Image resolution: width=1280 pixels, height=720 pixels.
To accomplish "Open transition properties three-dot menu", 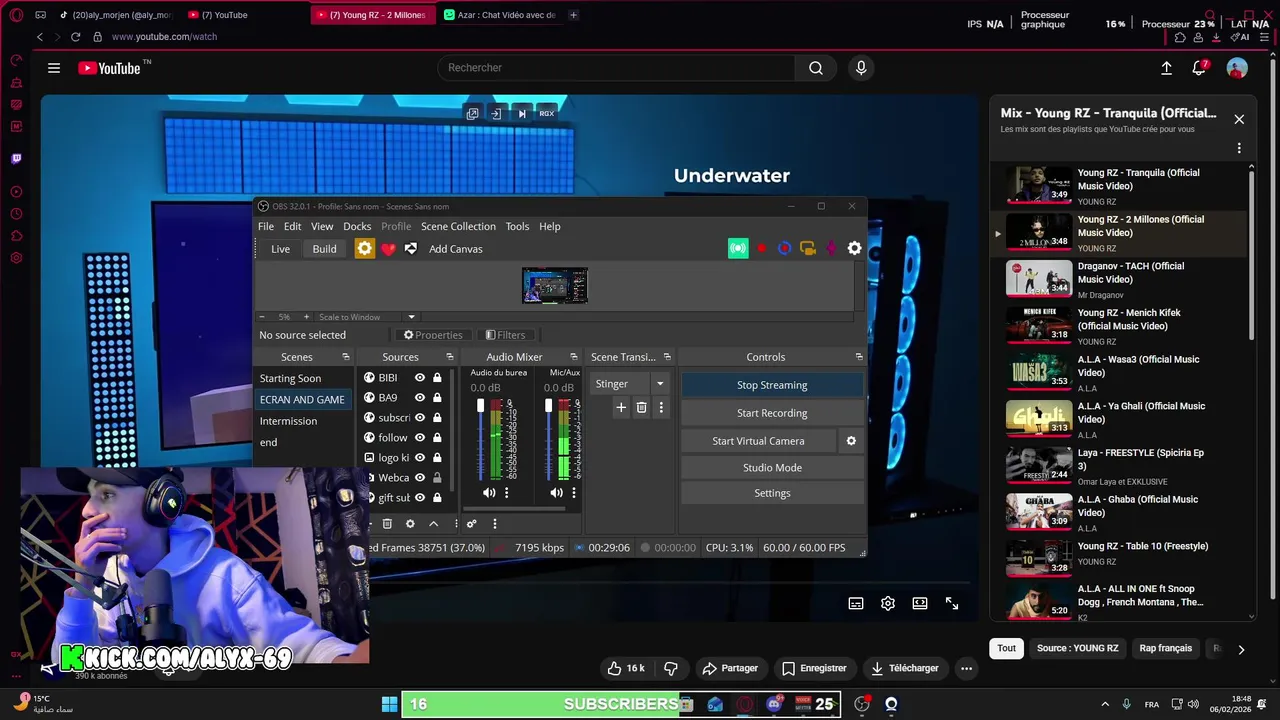I will [661, 407].
